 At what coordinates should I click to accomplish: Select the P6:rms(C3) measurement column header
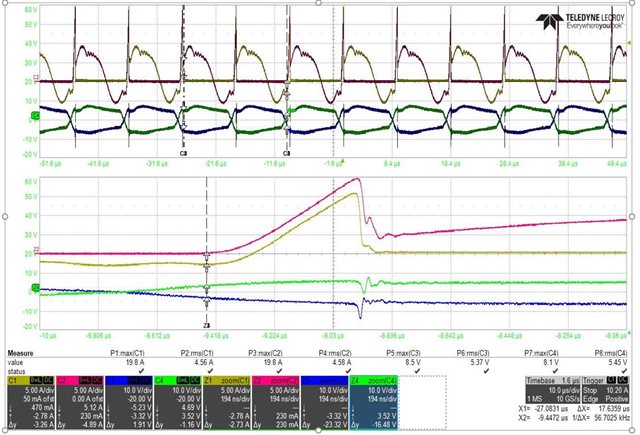(473, 353)
